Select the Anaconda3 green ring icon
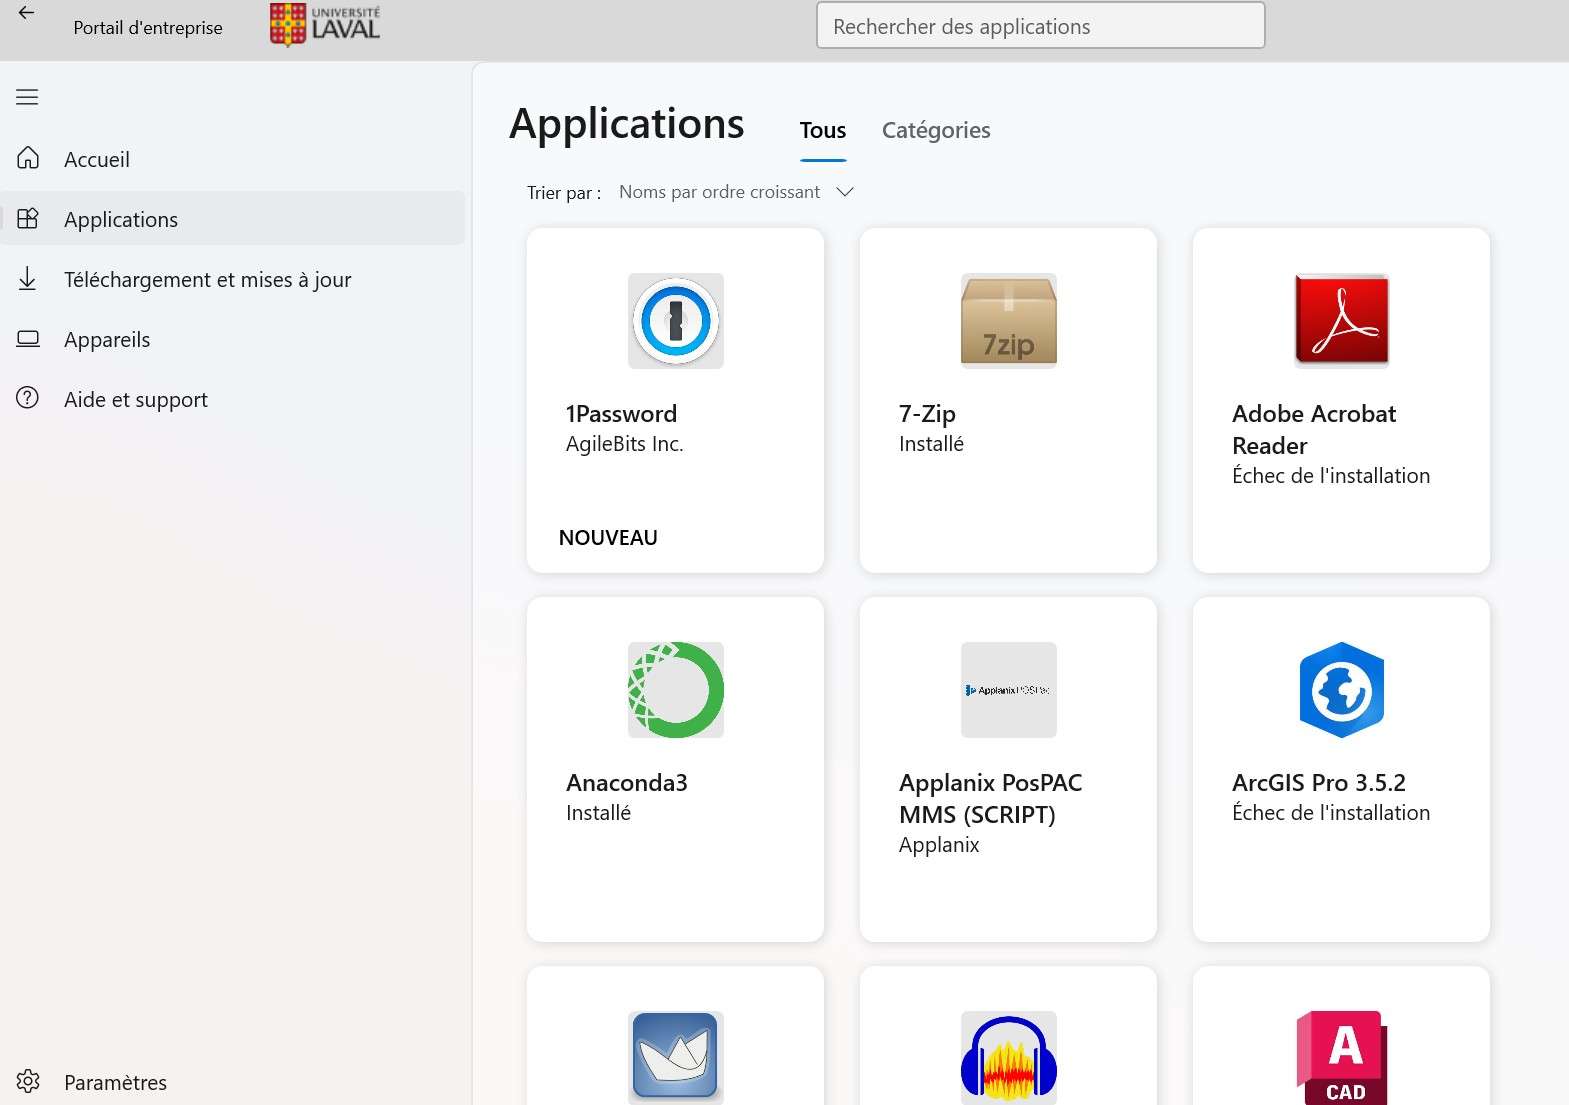 [x=675, y=690]
